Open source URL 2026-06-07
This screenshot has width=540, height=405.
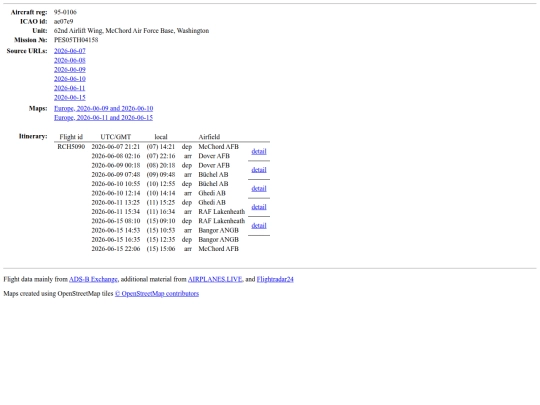click(x=70, y=51)
